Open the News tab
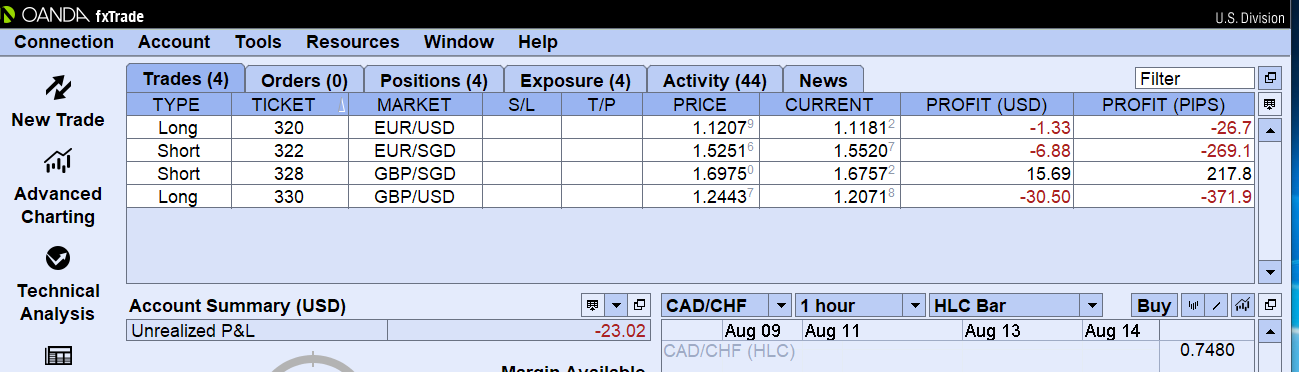Image resolution: width=1299 pixels, height=372 pixels. 823,80
